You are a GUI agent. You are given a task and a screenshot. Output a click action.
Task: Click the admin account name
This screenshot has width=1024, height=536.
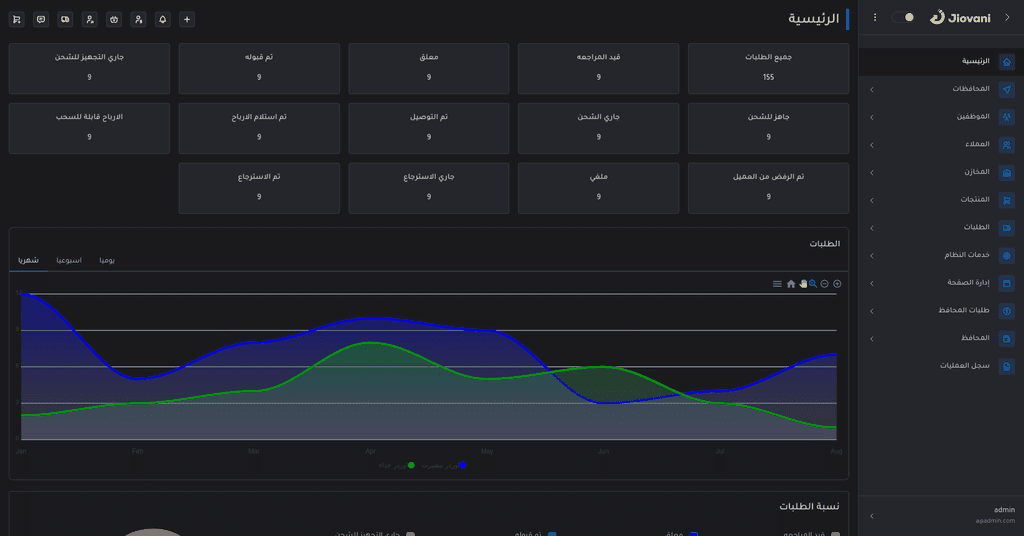[1004, 510]
